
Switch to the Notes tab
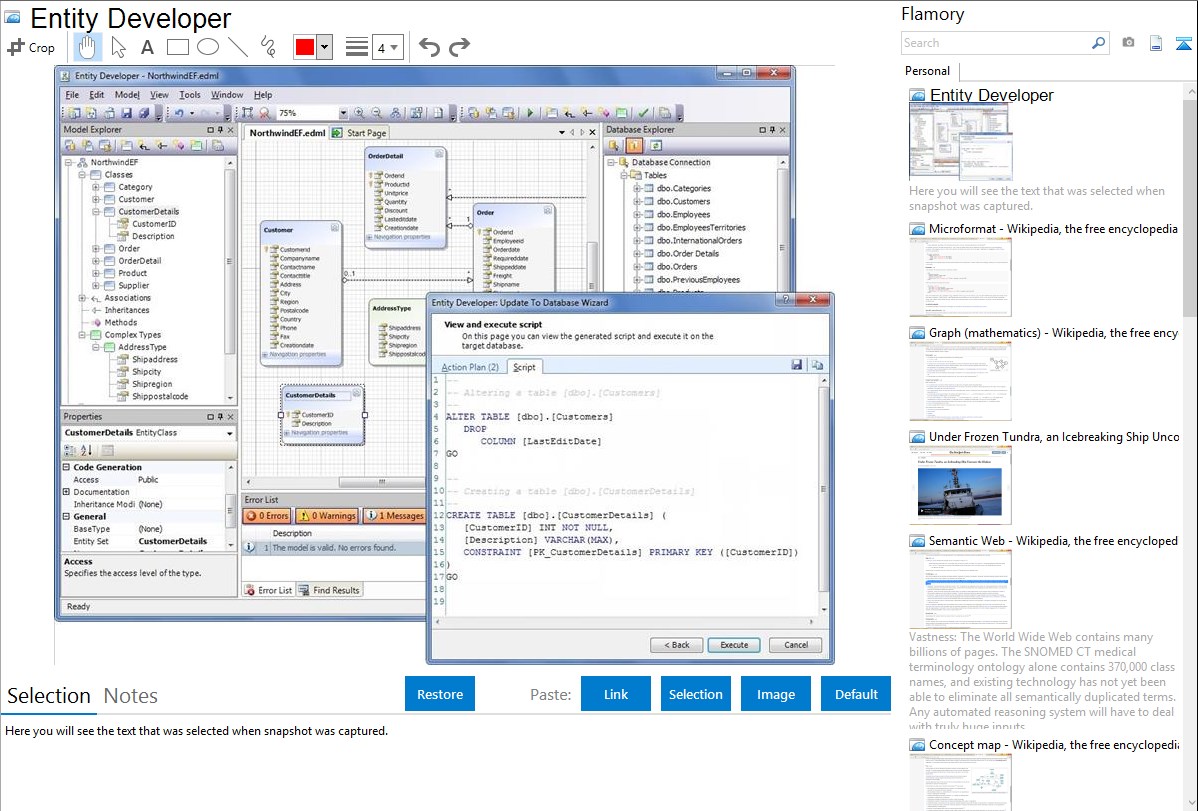pos(131,696)
